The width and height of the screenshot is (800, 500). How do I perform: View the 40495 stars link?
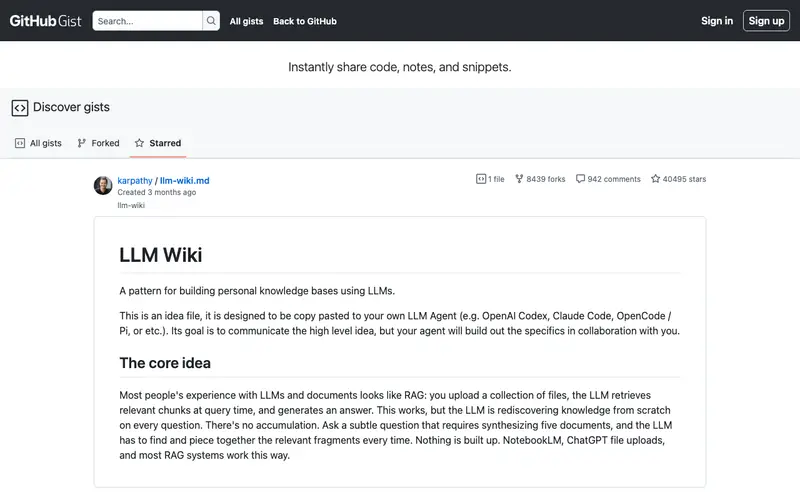679,179
